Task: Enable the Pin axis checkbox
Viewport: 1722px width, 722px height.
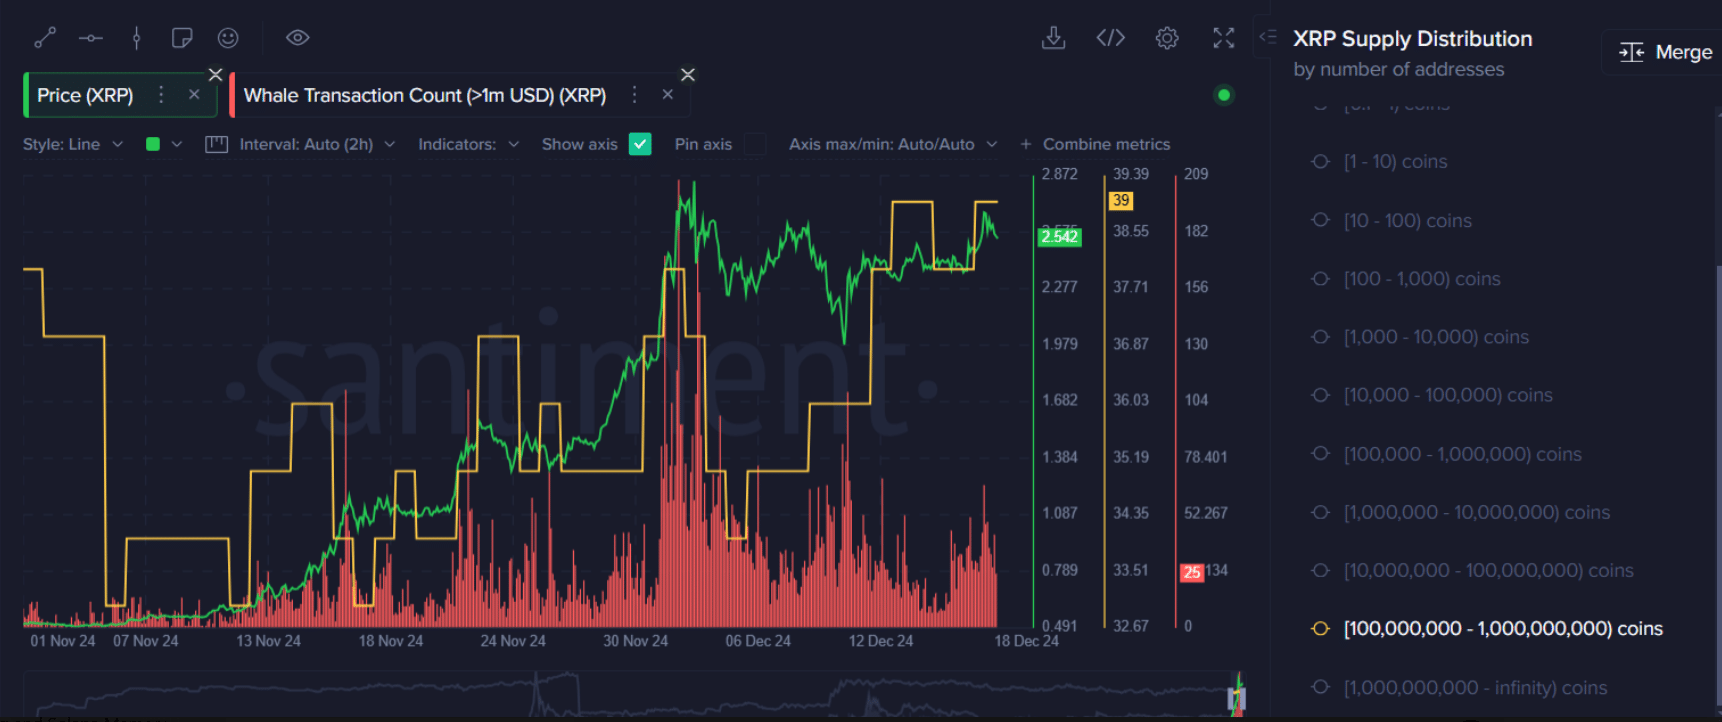Action: pyautogui.click(x=756, y=144)
